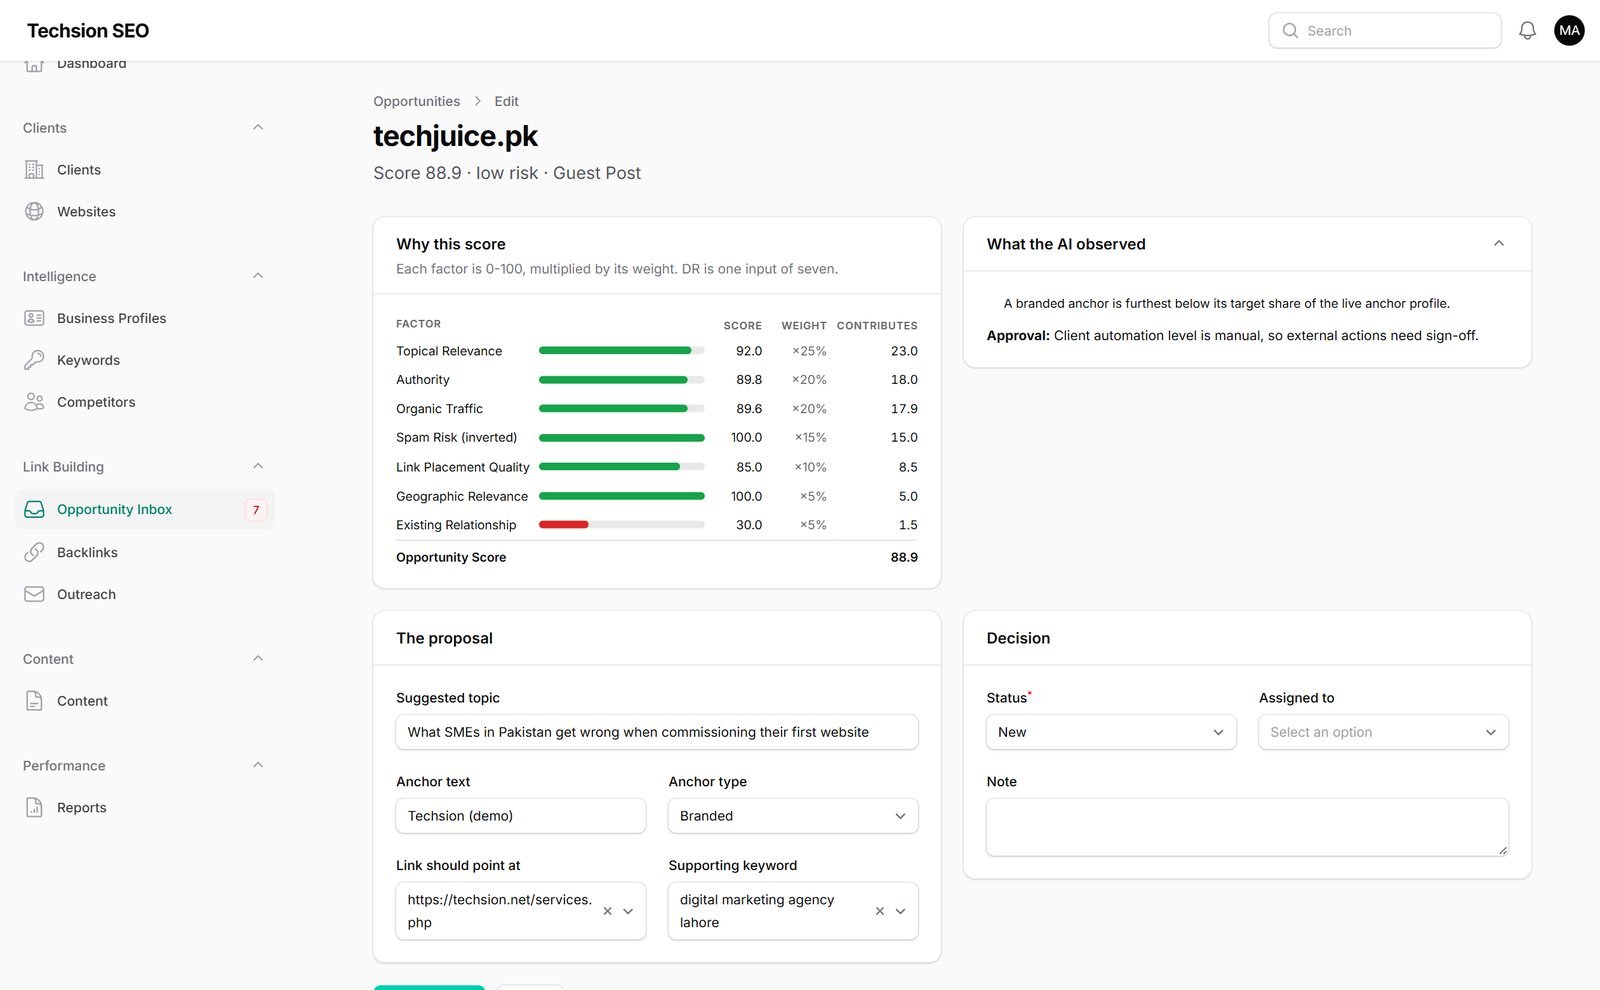
Task: Open the Anchor type dropdown
Action: tap(793, 816)
